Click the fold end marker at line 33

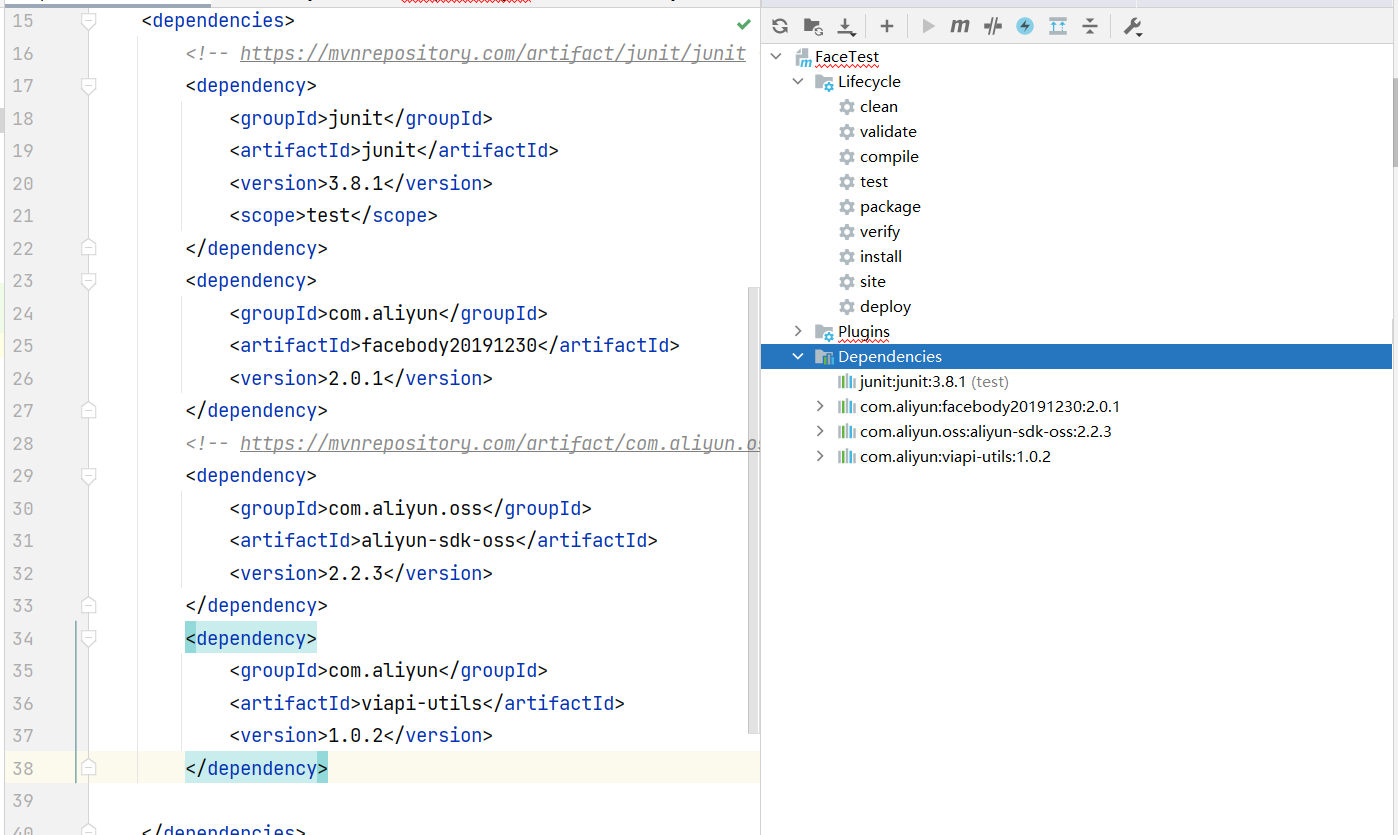click(89, 606)
